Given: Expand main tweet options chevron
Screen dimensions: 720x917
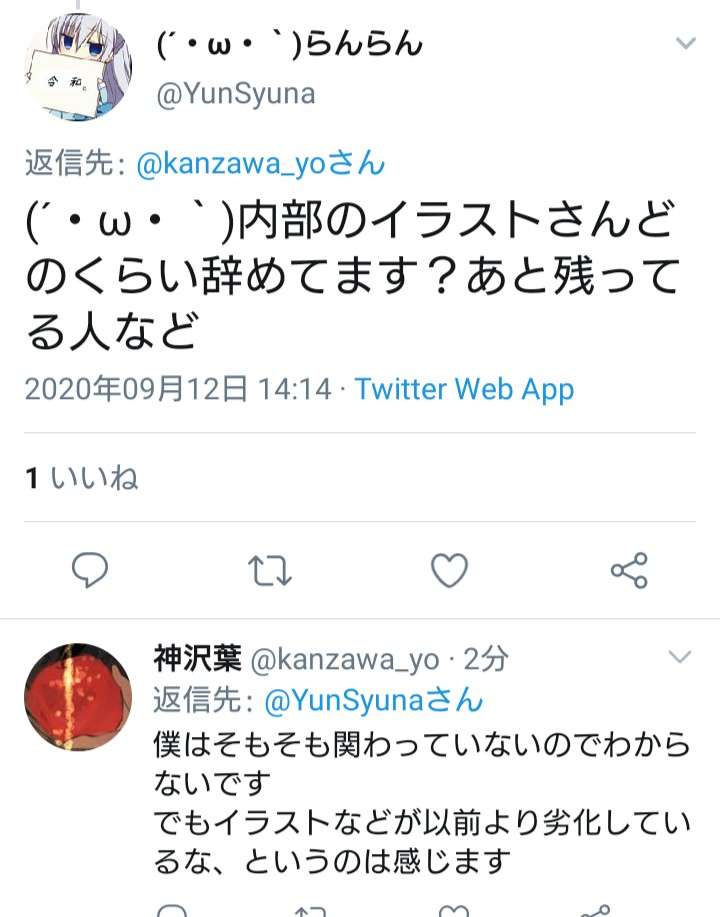Looking at the screenshot, I should (685, 43).
